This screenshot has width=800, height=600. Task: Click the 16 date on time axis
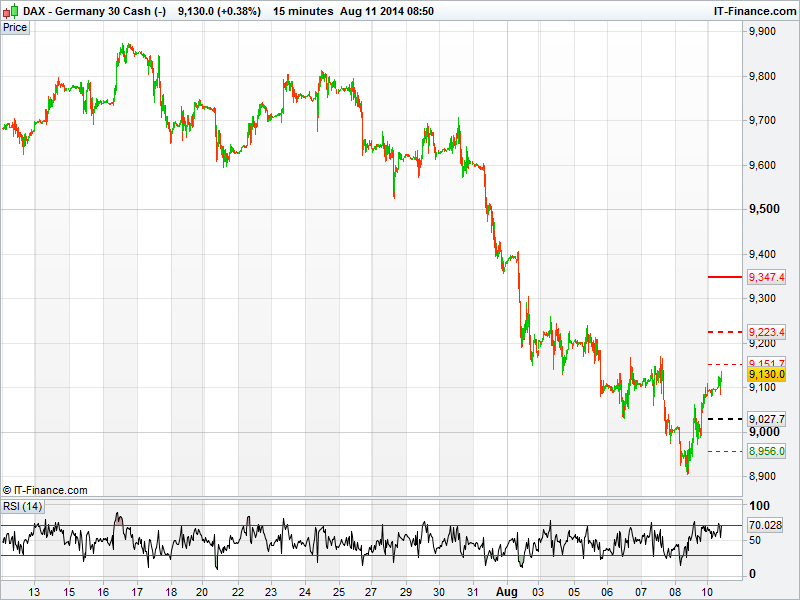(x=103, y=590)
